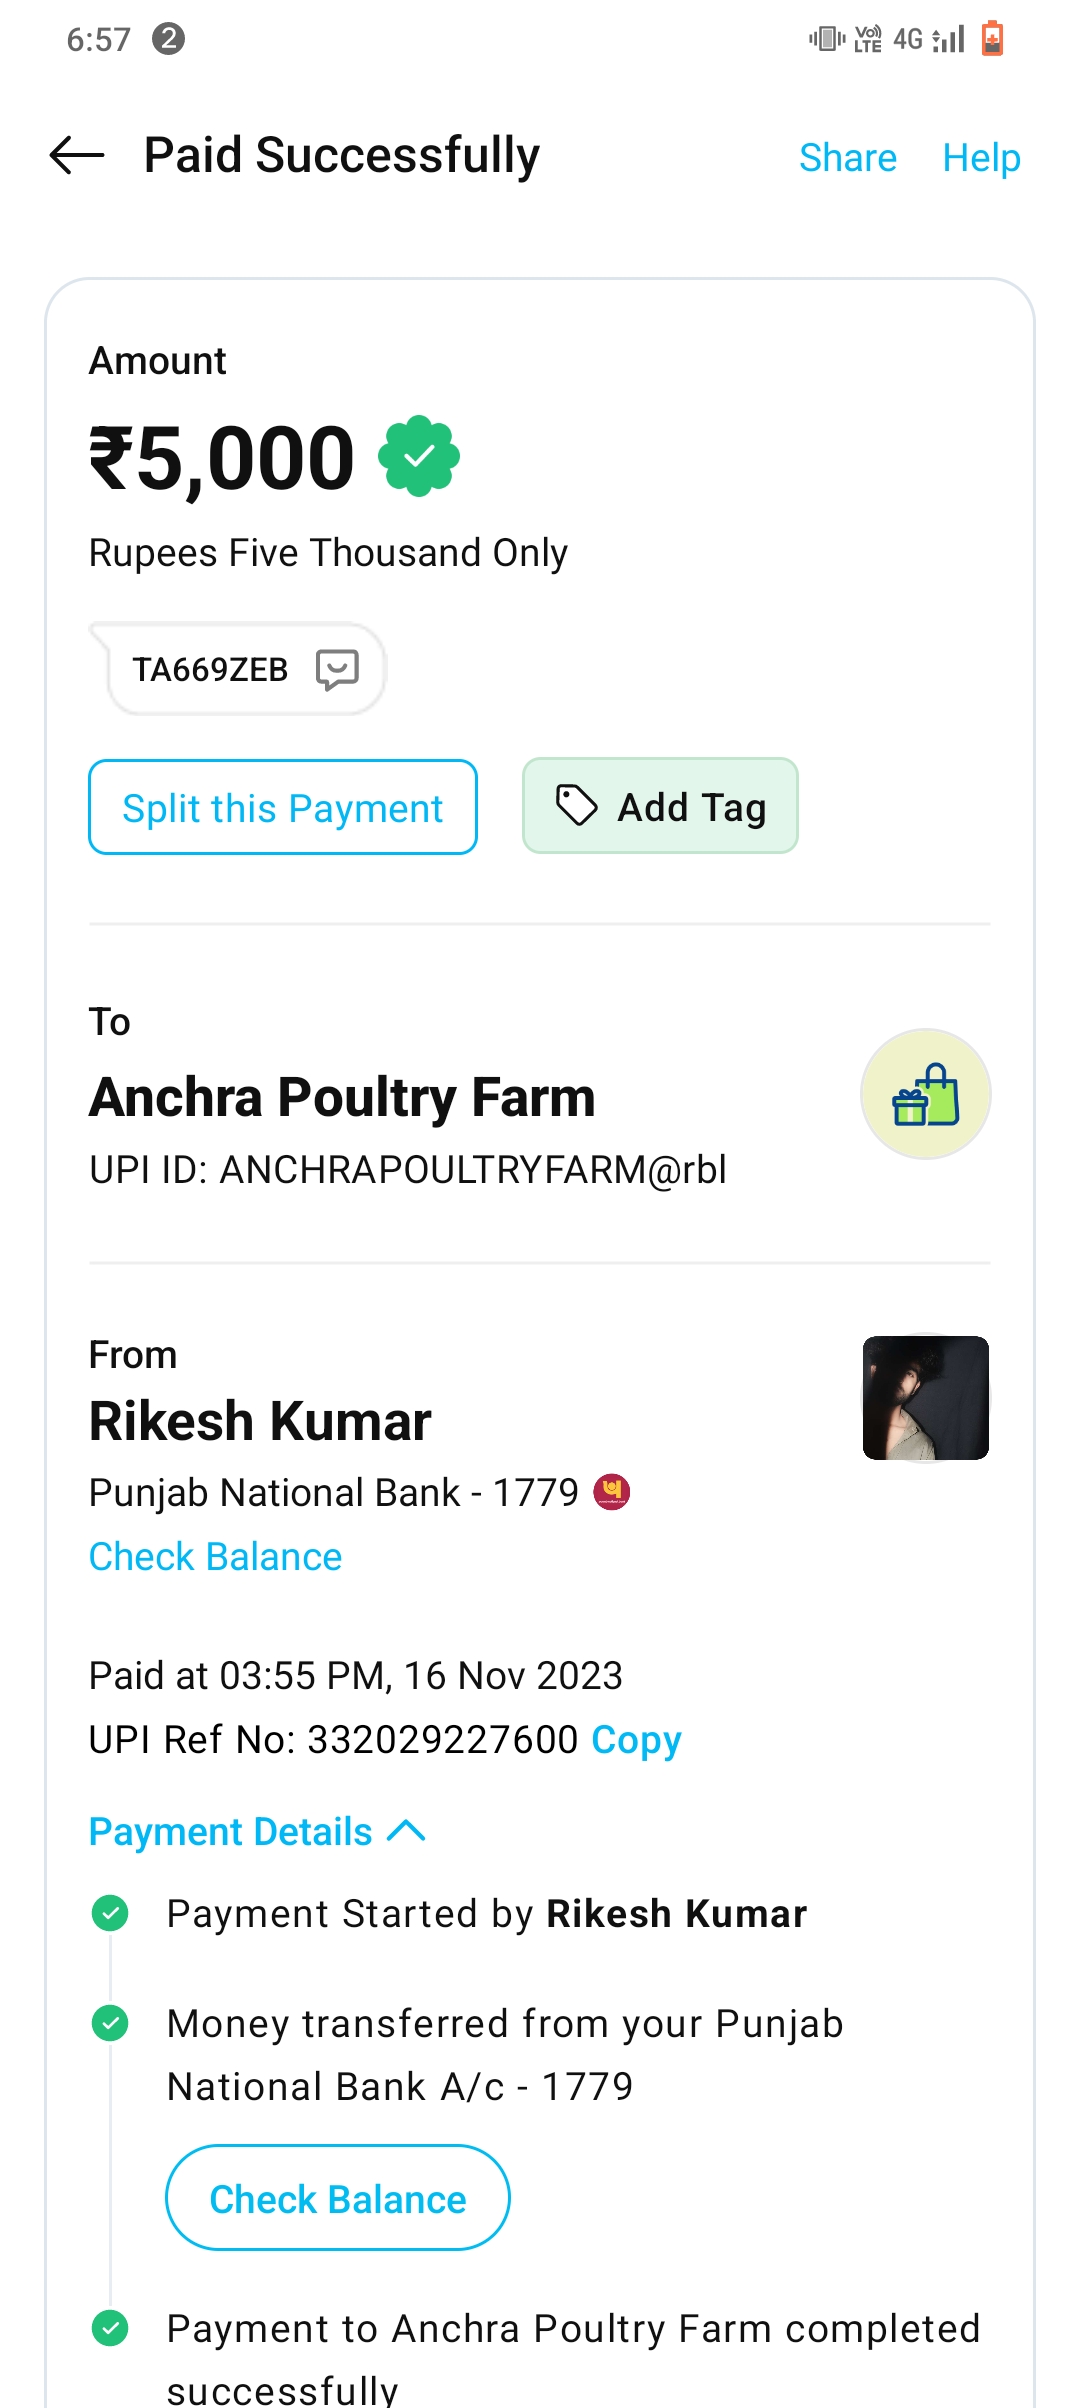Viewport: 1080px width, 2408px height.
Task: Copy the UPI reference number
Action: [x=636, y=1740]
